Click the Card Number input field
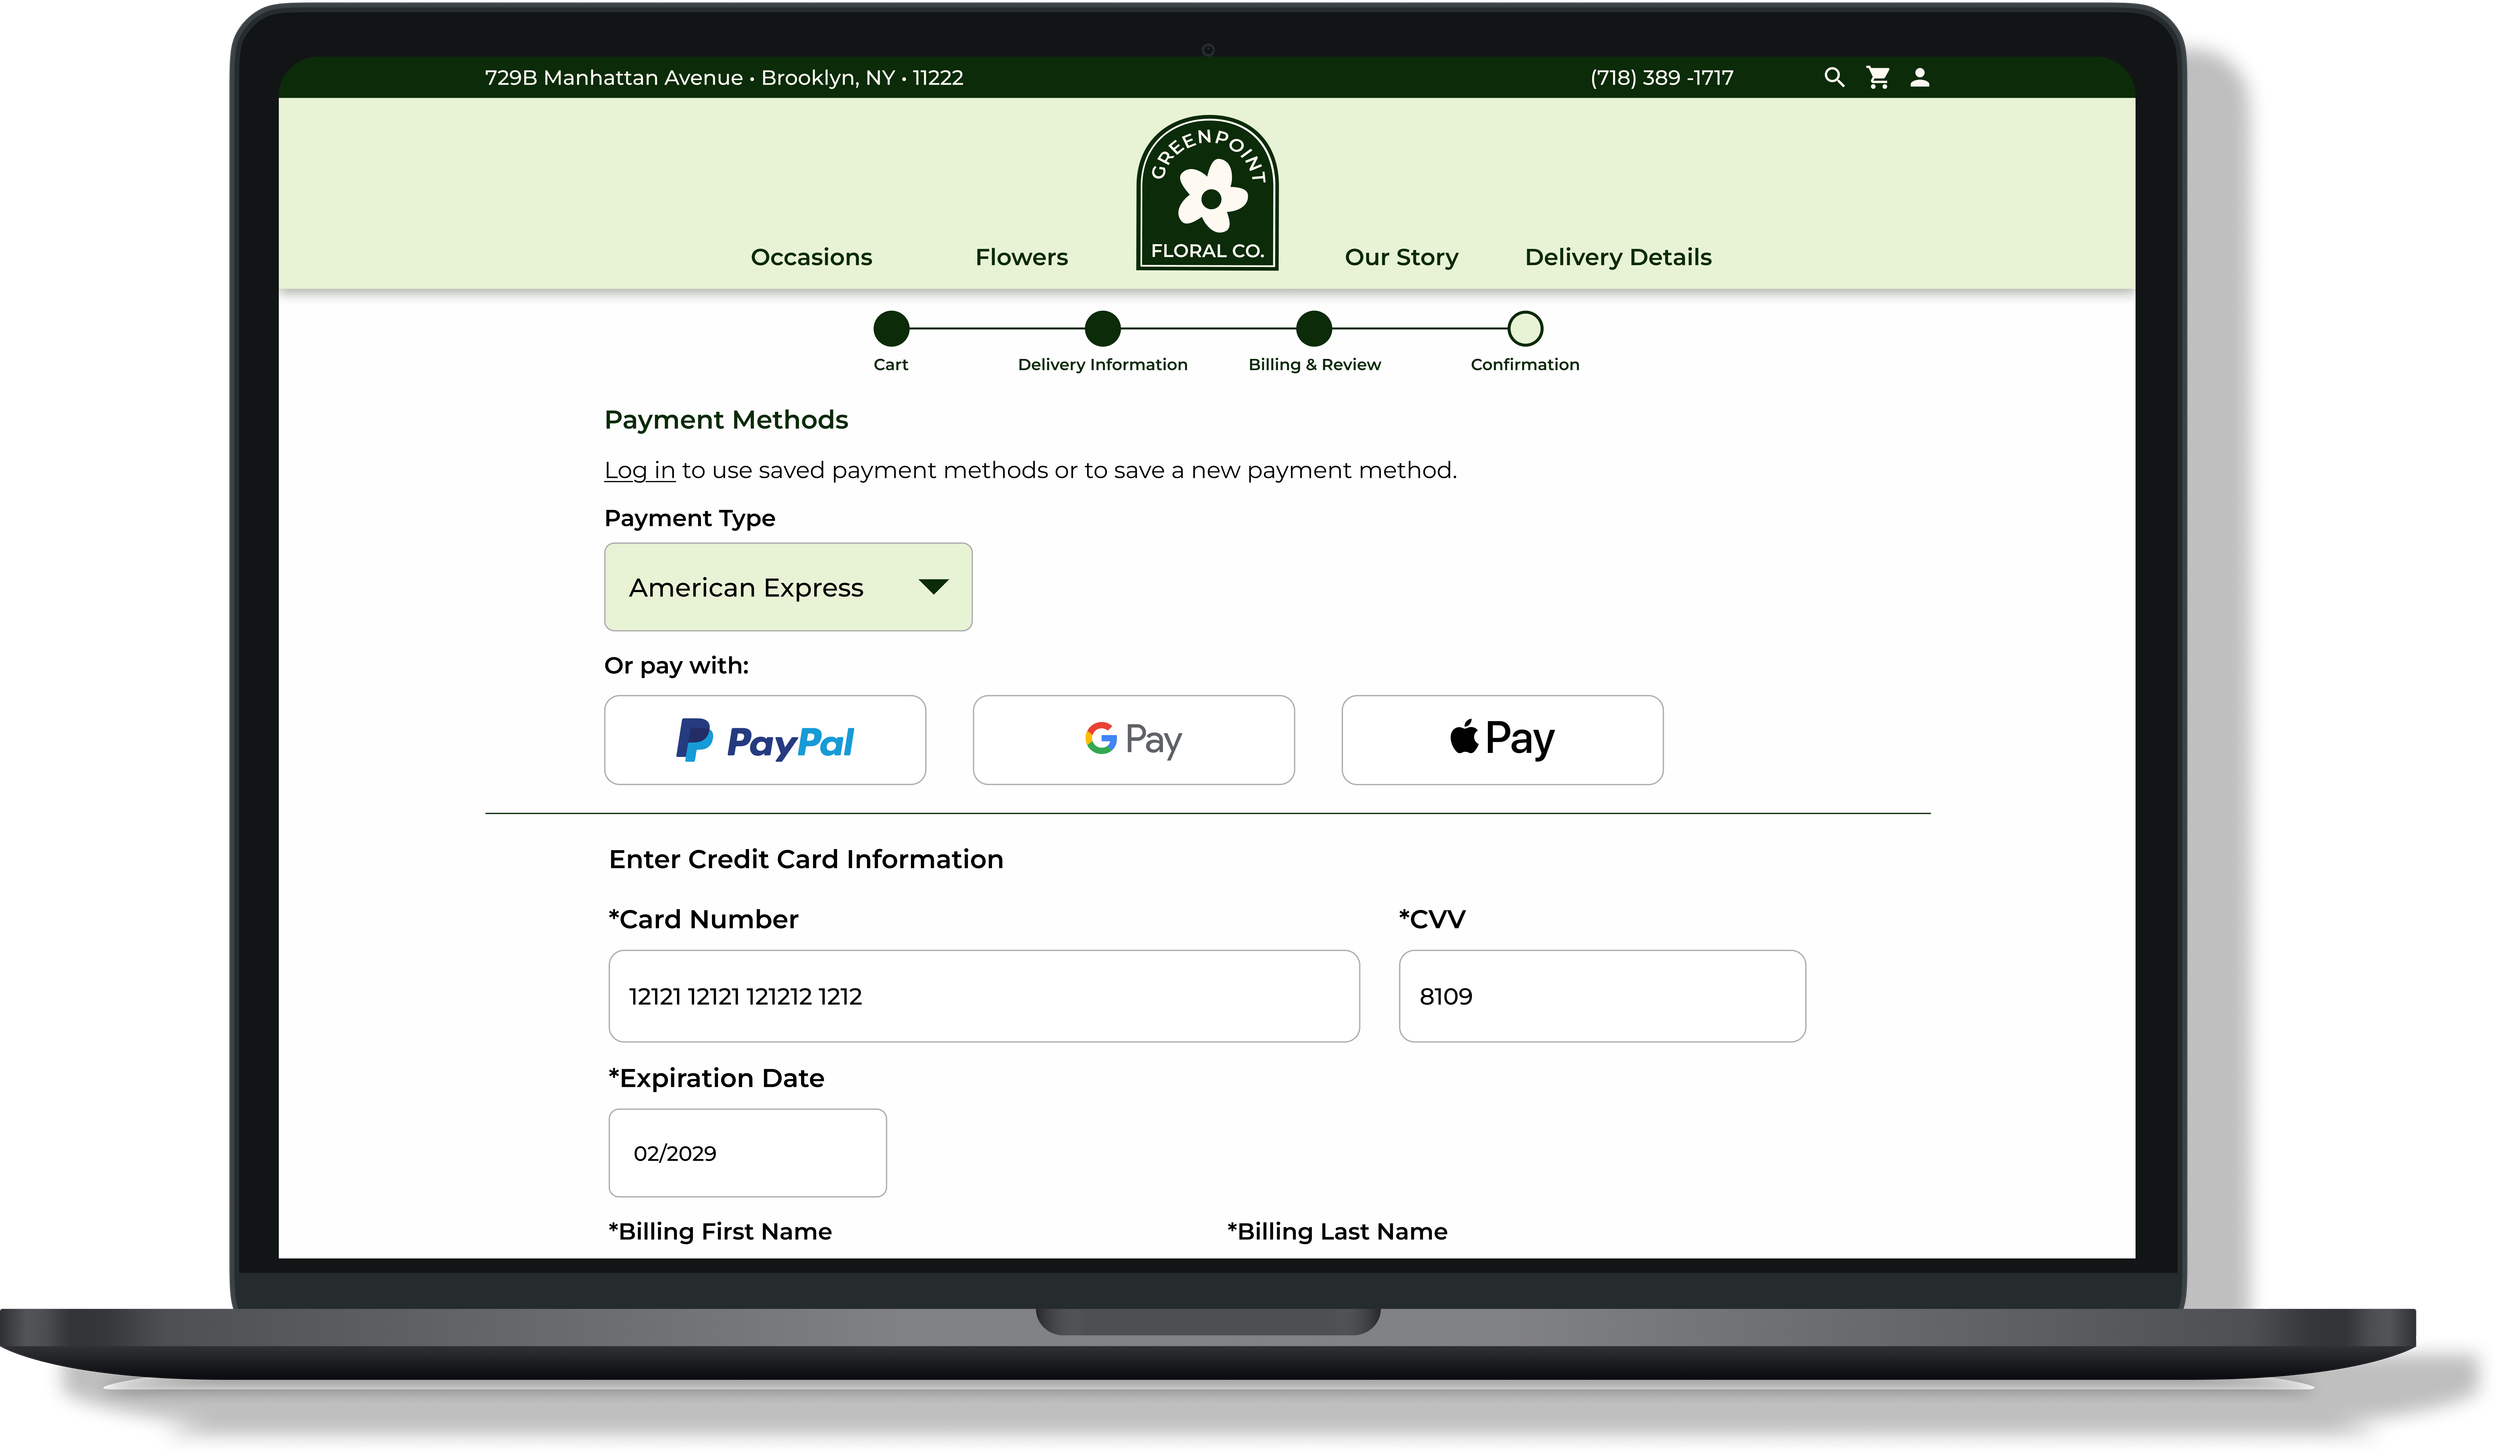 coord(983,996)
